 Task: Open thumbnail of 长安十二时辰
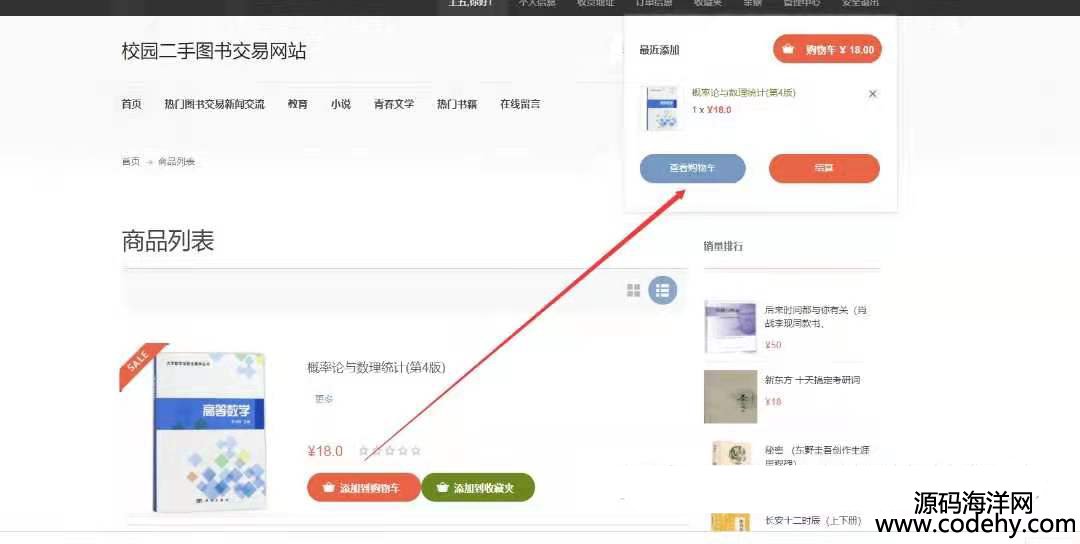(x=730, y=522)
